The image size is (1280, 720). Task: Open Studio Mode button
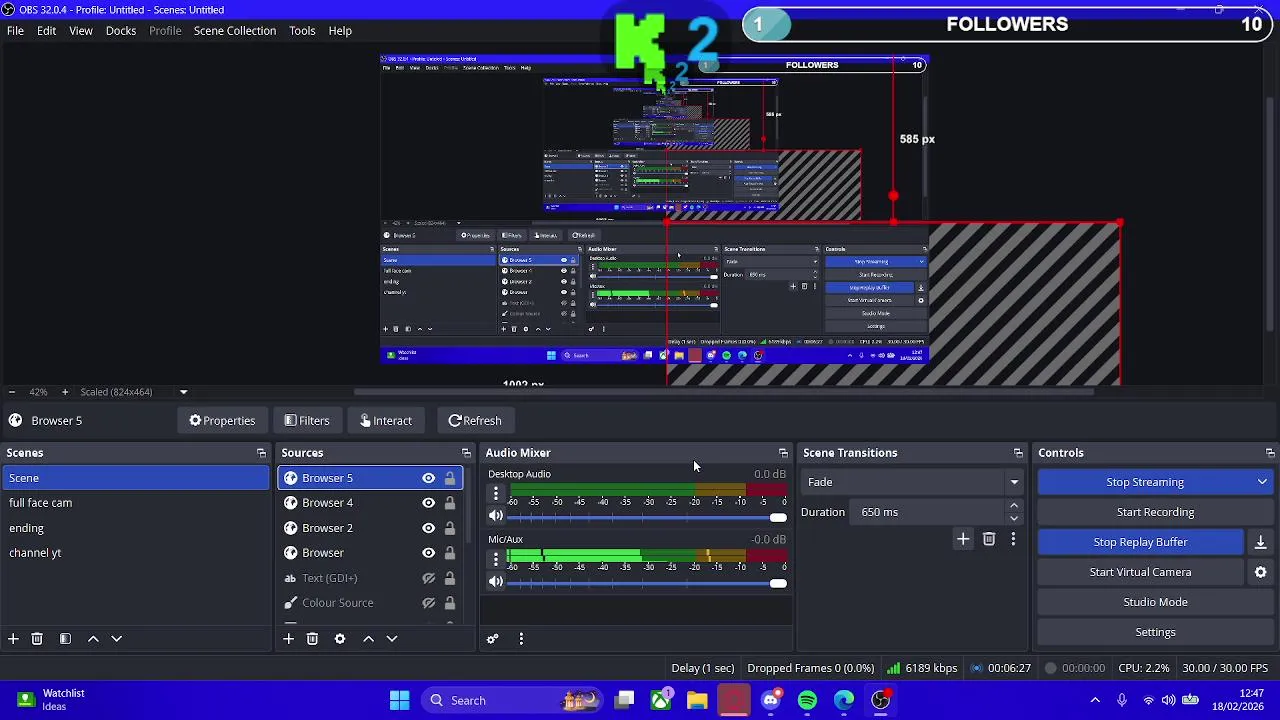(1155, 602)
